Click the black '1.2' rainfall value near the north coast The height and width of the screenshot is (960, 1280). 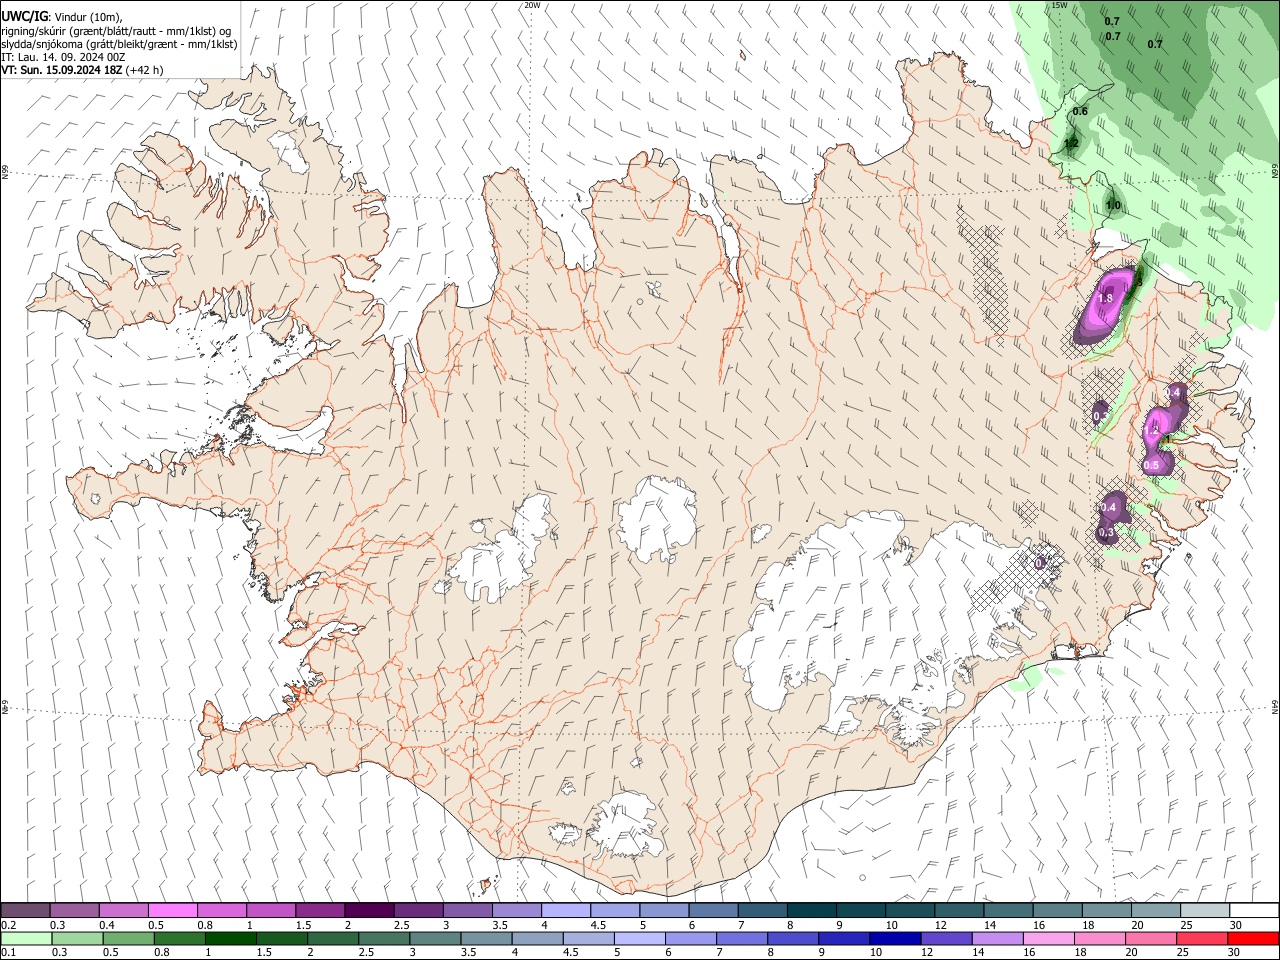pyautogui.click(x=1071, y=144)
